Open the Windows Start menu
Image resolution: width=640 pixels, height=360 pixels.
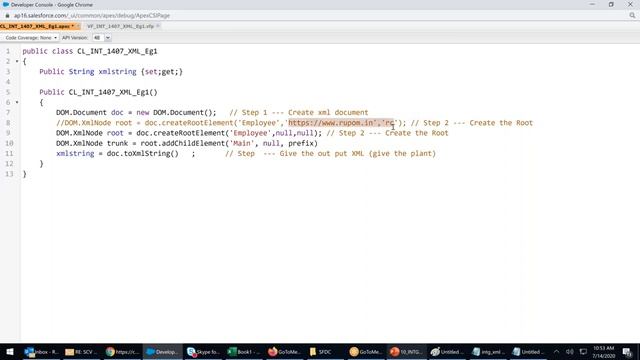point(10,351)
